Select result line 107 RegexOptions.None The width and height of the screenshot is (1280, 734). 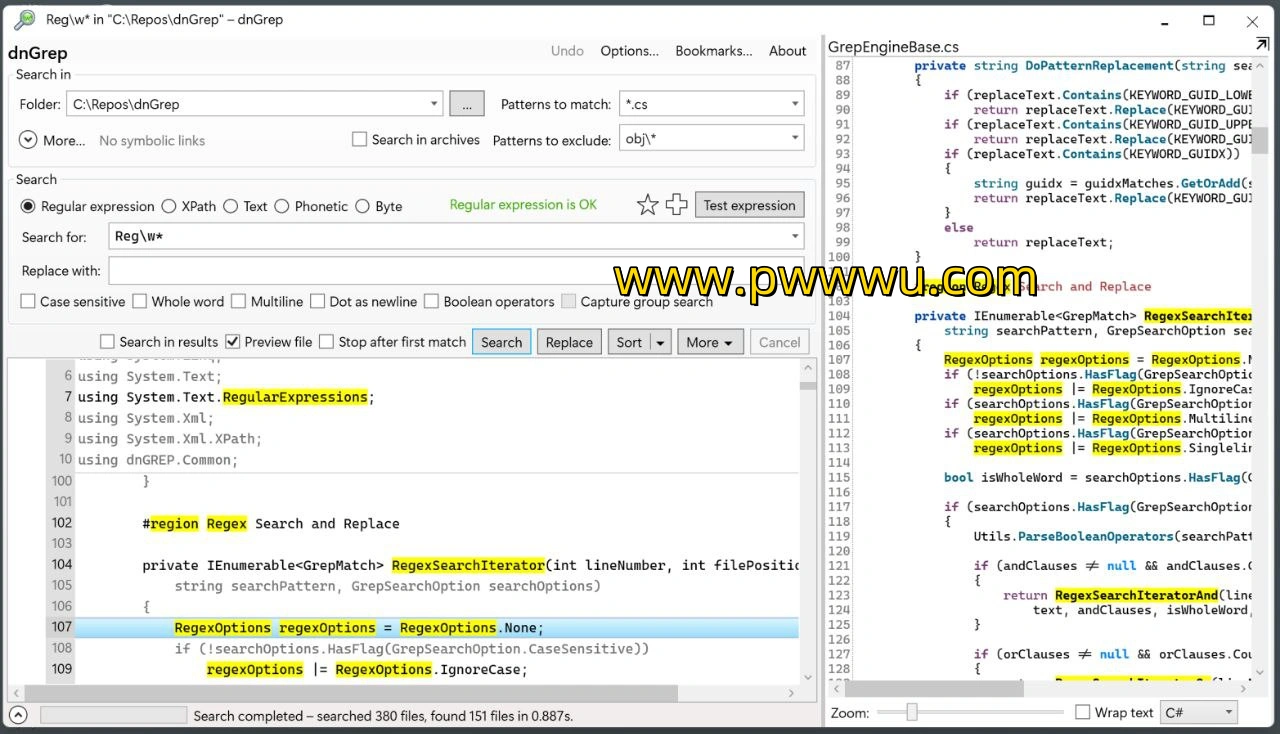coord(422,628)
